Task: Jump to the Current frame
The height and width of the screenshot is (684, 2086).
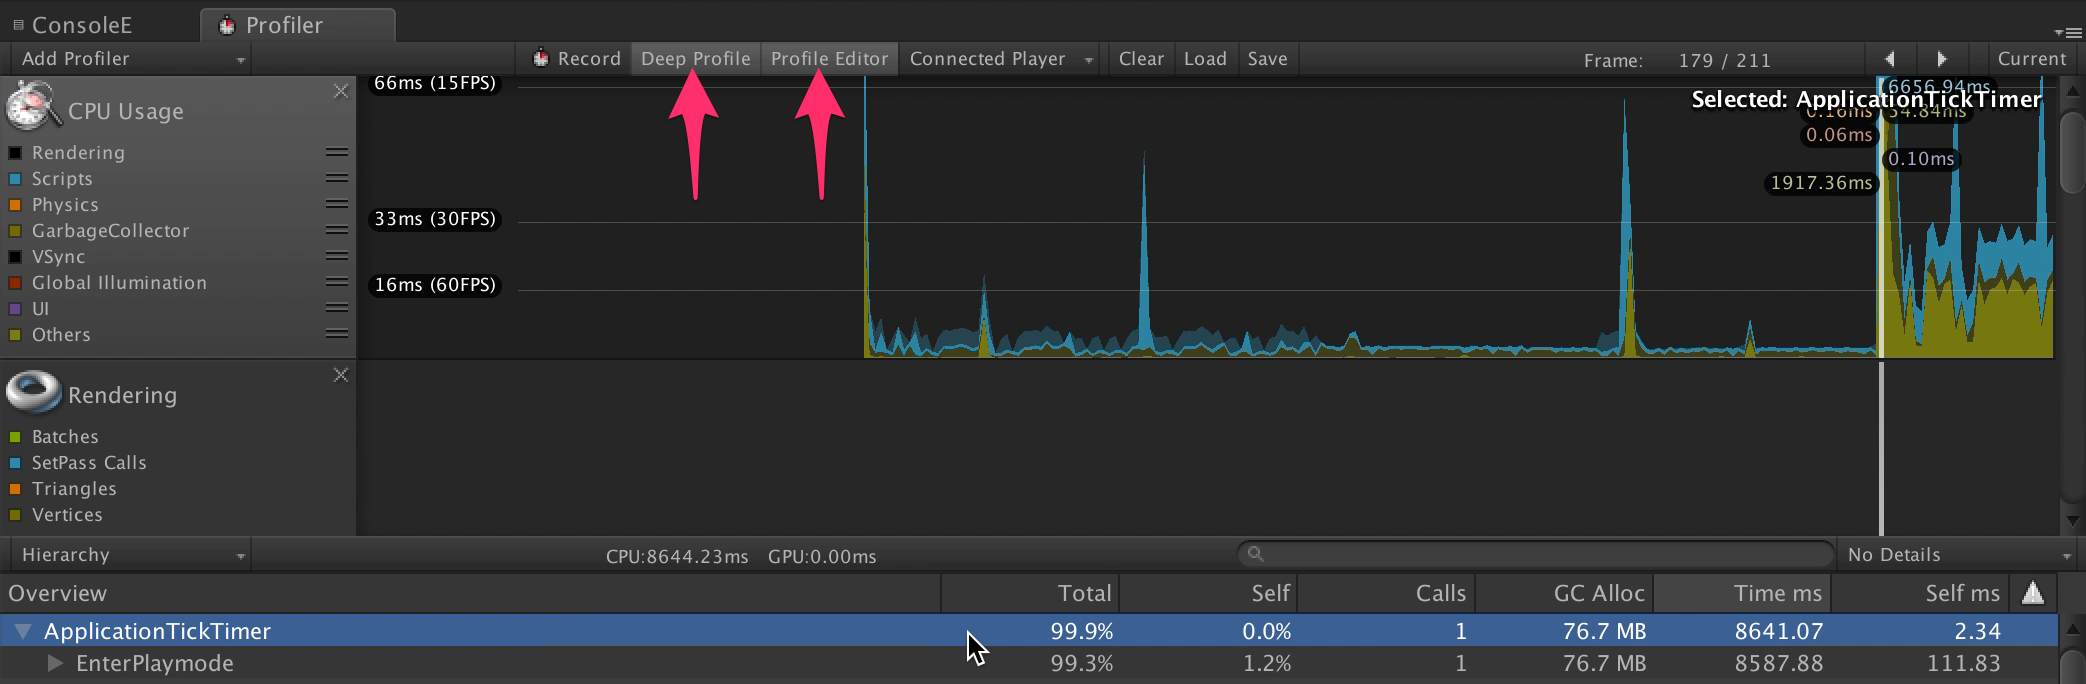Action: (x=2031, y=59)
